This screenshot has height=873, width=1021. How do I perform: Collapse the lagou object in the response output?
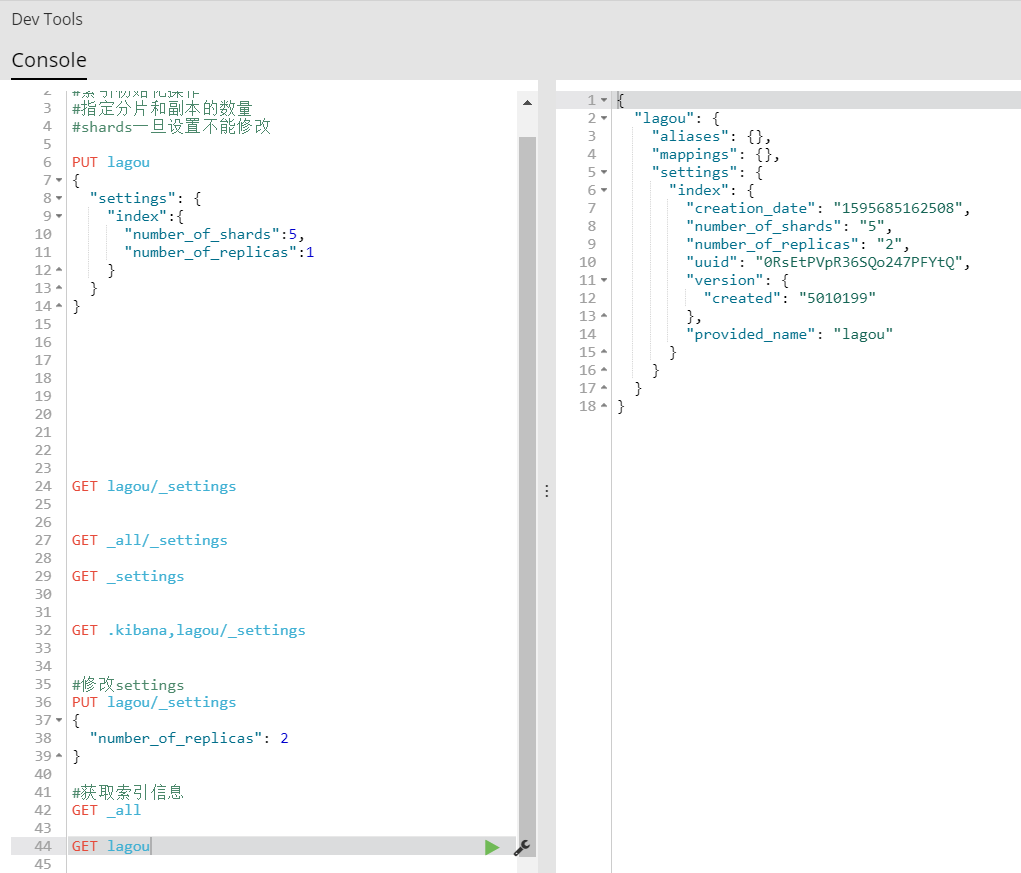tap(602, 117)
